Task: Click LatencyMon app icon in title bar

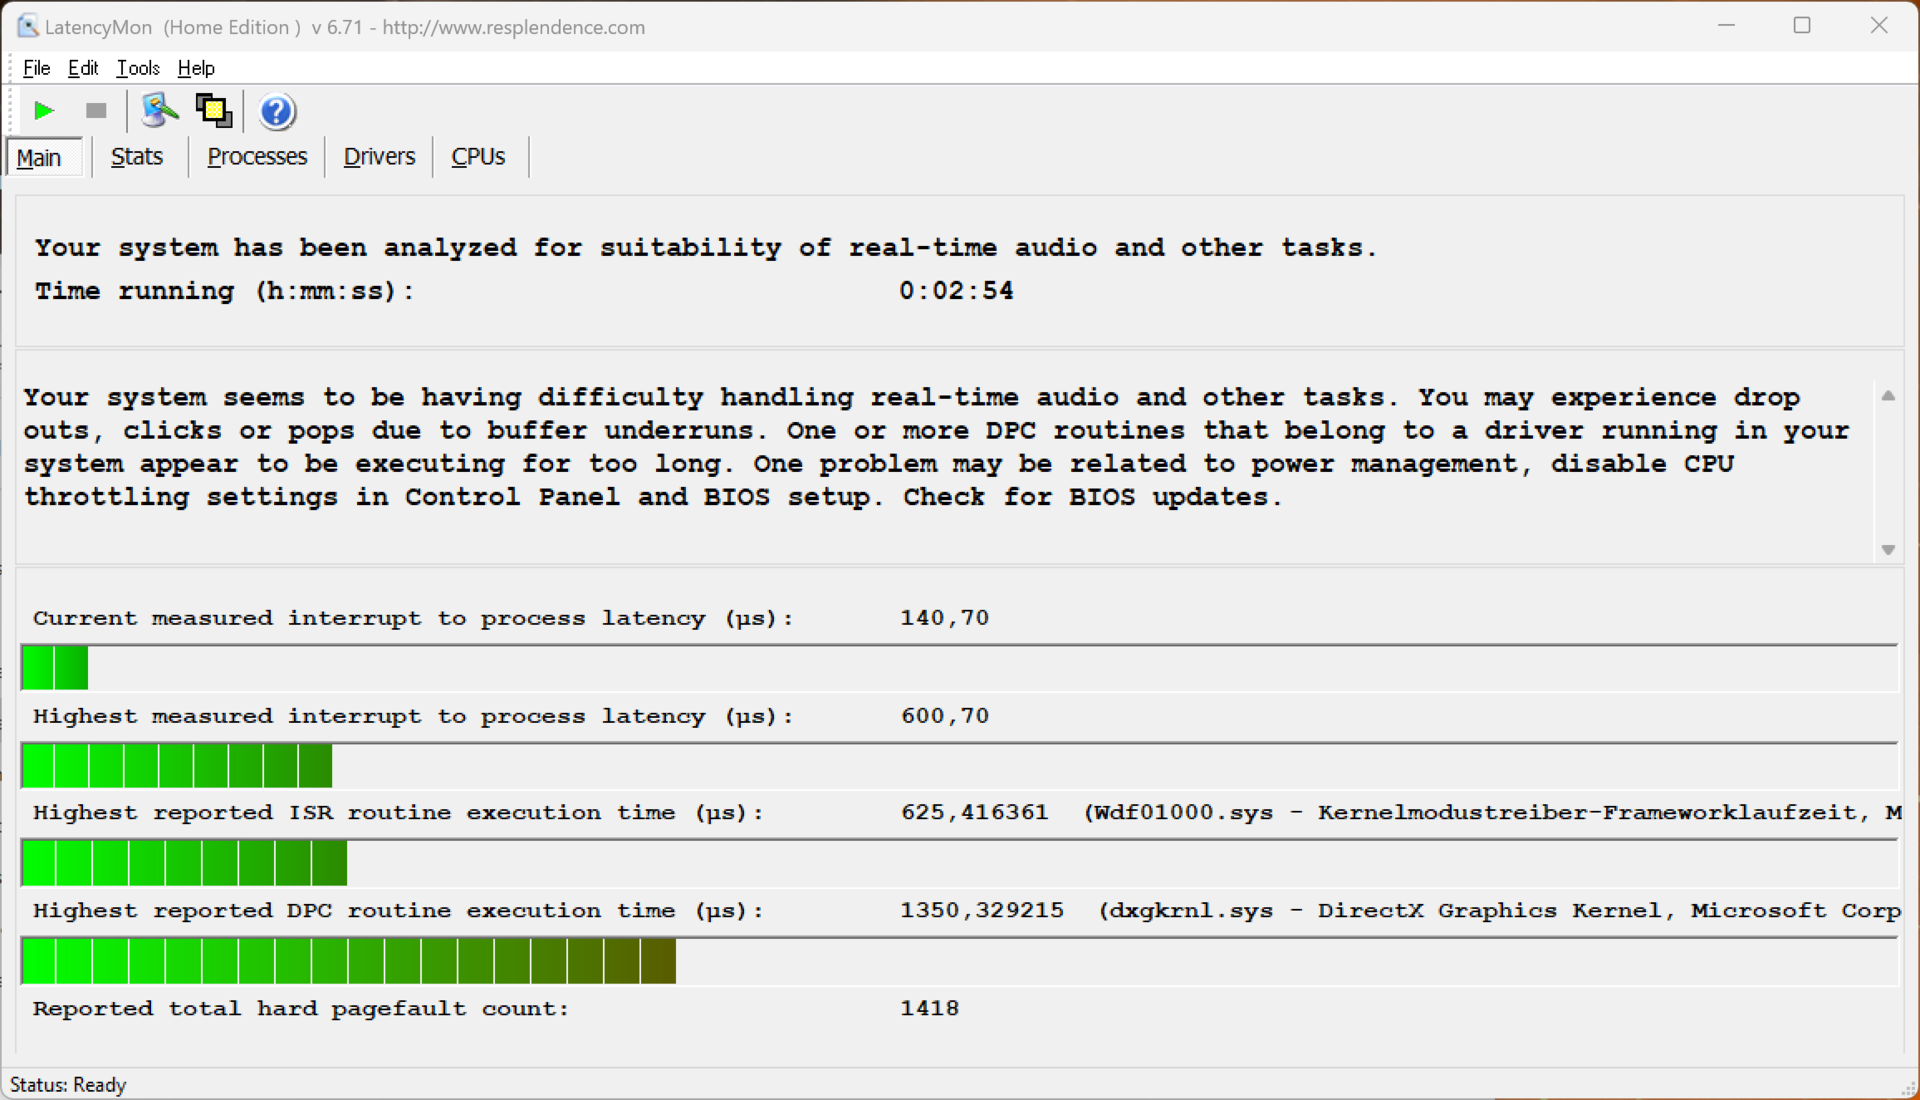Action: [27, 27]
